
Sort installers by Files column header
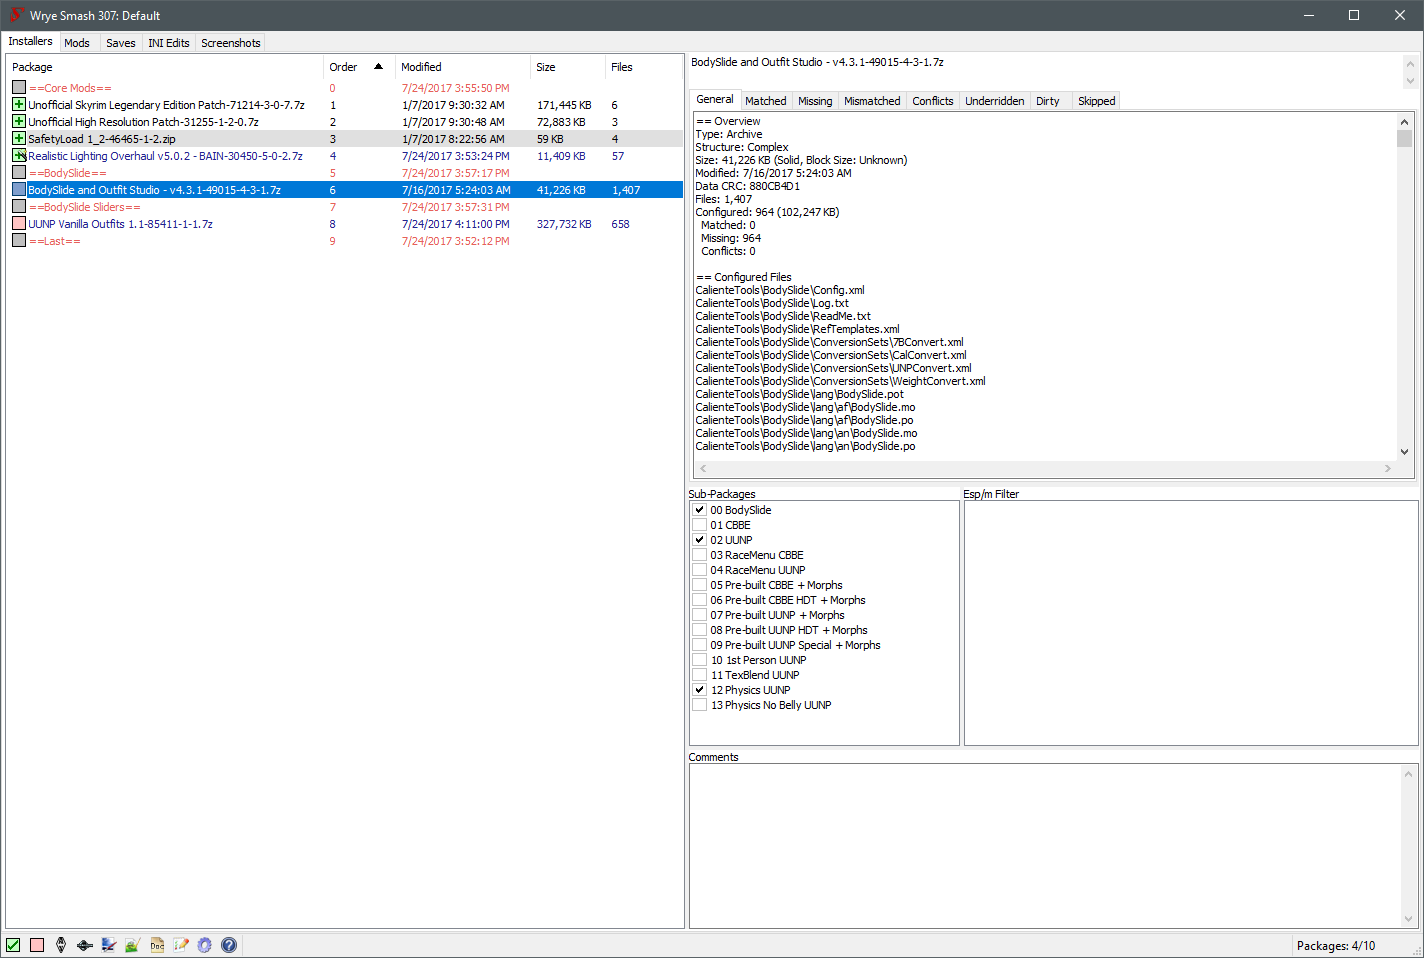[x=644, y=67]
